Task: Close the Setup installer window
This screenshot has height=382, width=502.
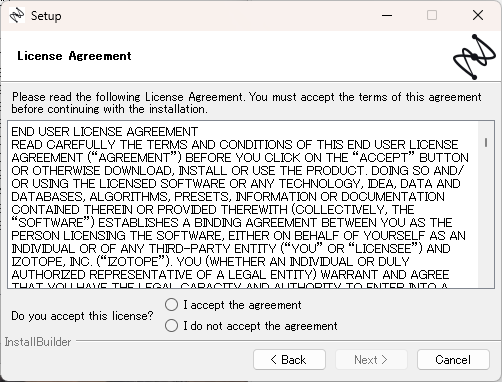Action: [478, 15]
